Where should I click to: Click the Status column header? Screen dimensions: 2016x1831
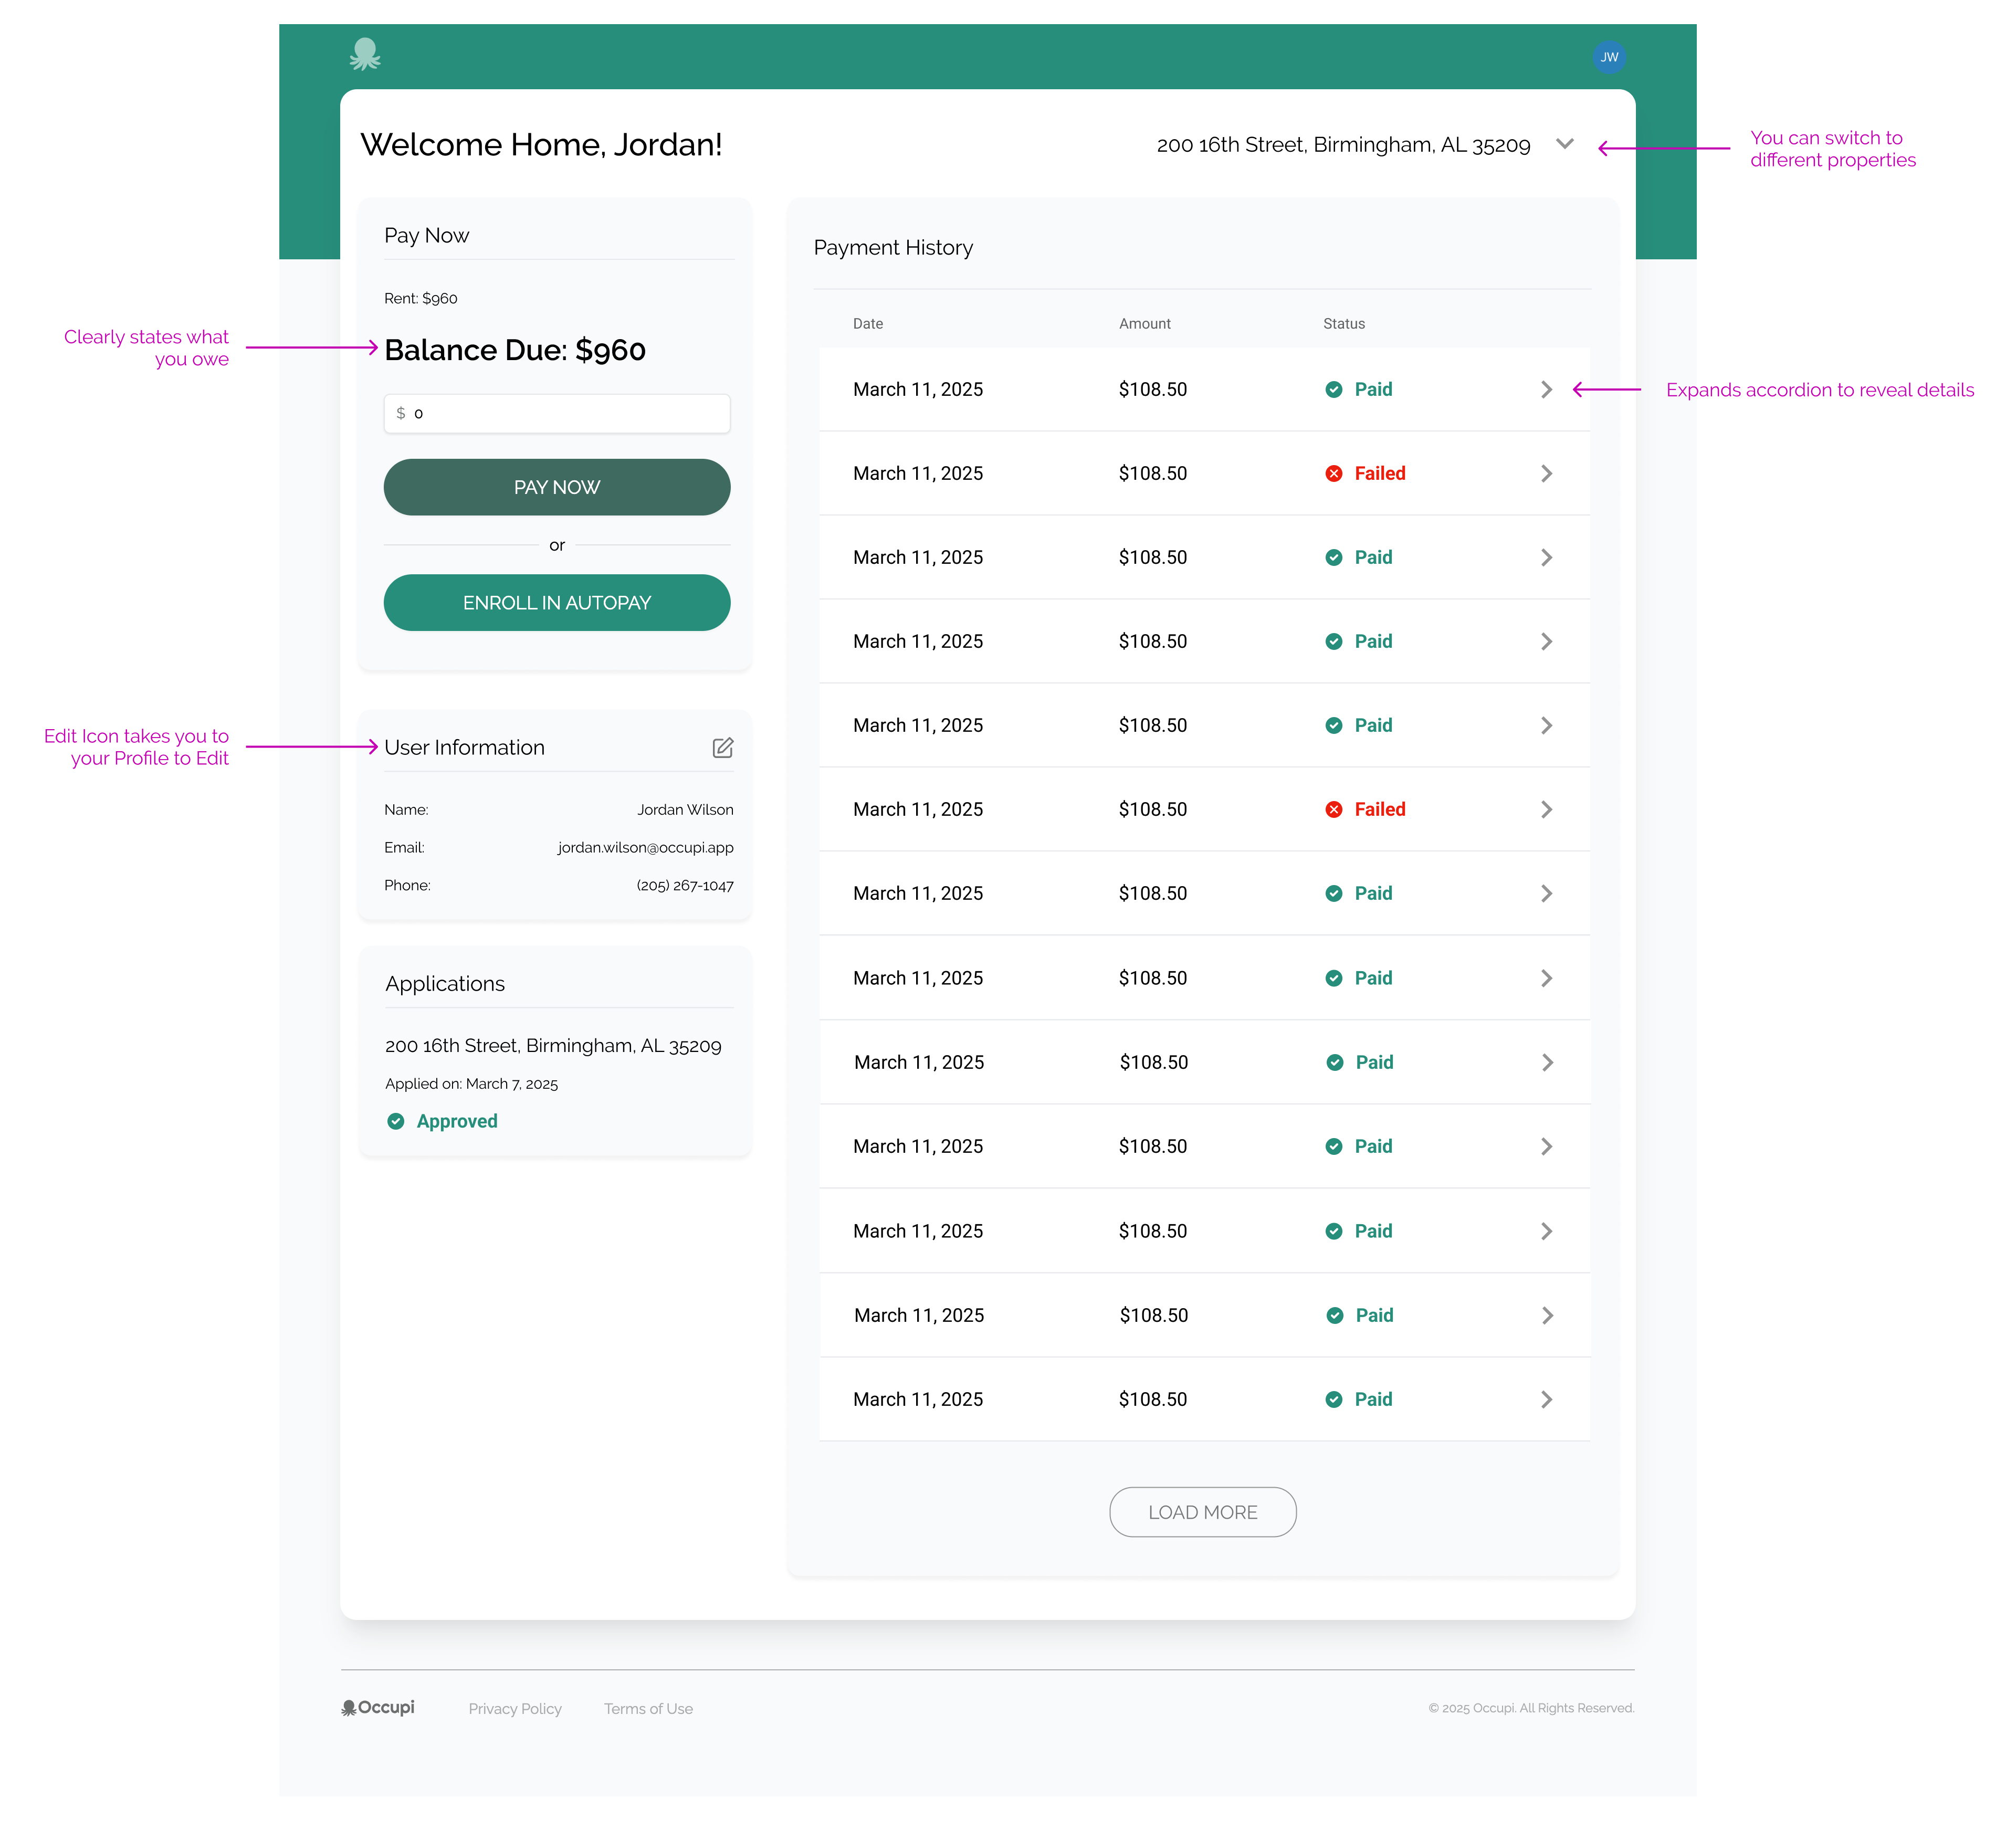1344,323
